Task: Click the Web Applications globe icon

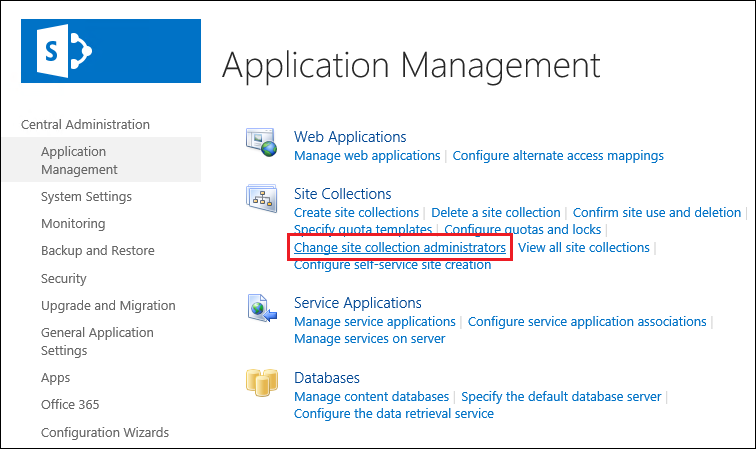Action: [x=261, y=142]
